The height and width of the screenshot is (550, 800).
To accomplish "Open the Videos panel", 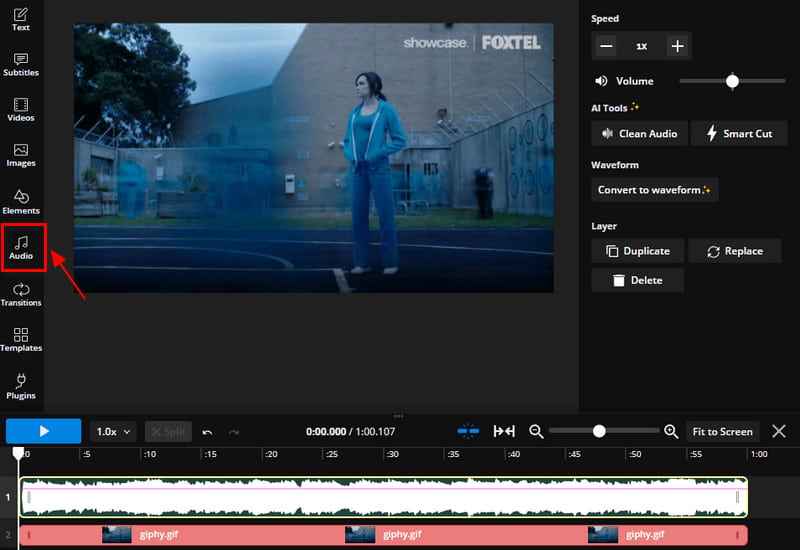I will 20,109.
